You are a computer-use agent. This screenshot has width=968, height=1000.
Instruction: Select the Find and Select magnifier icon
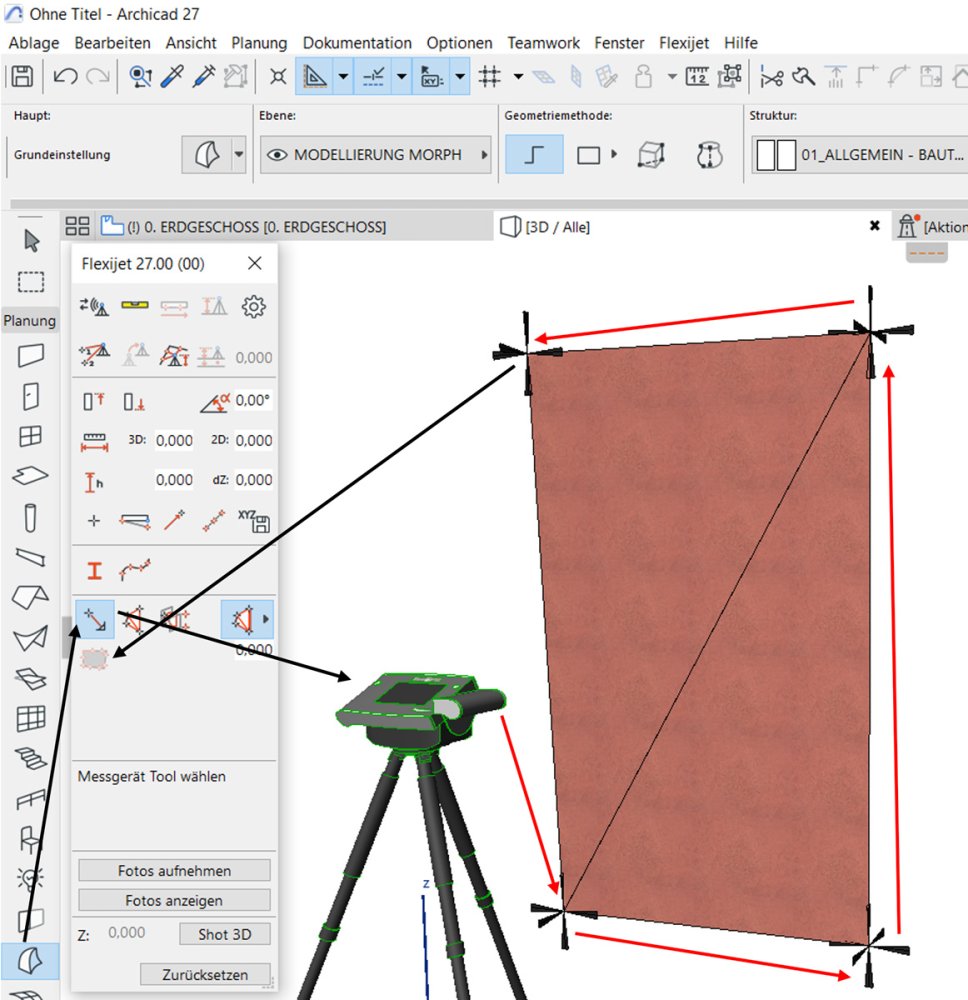pyautogui.click(x=140, y=77)
